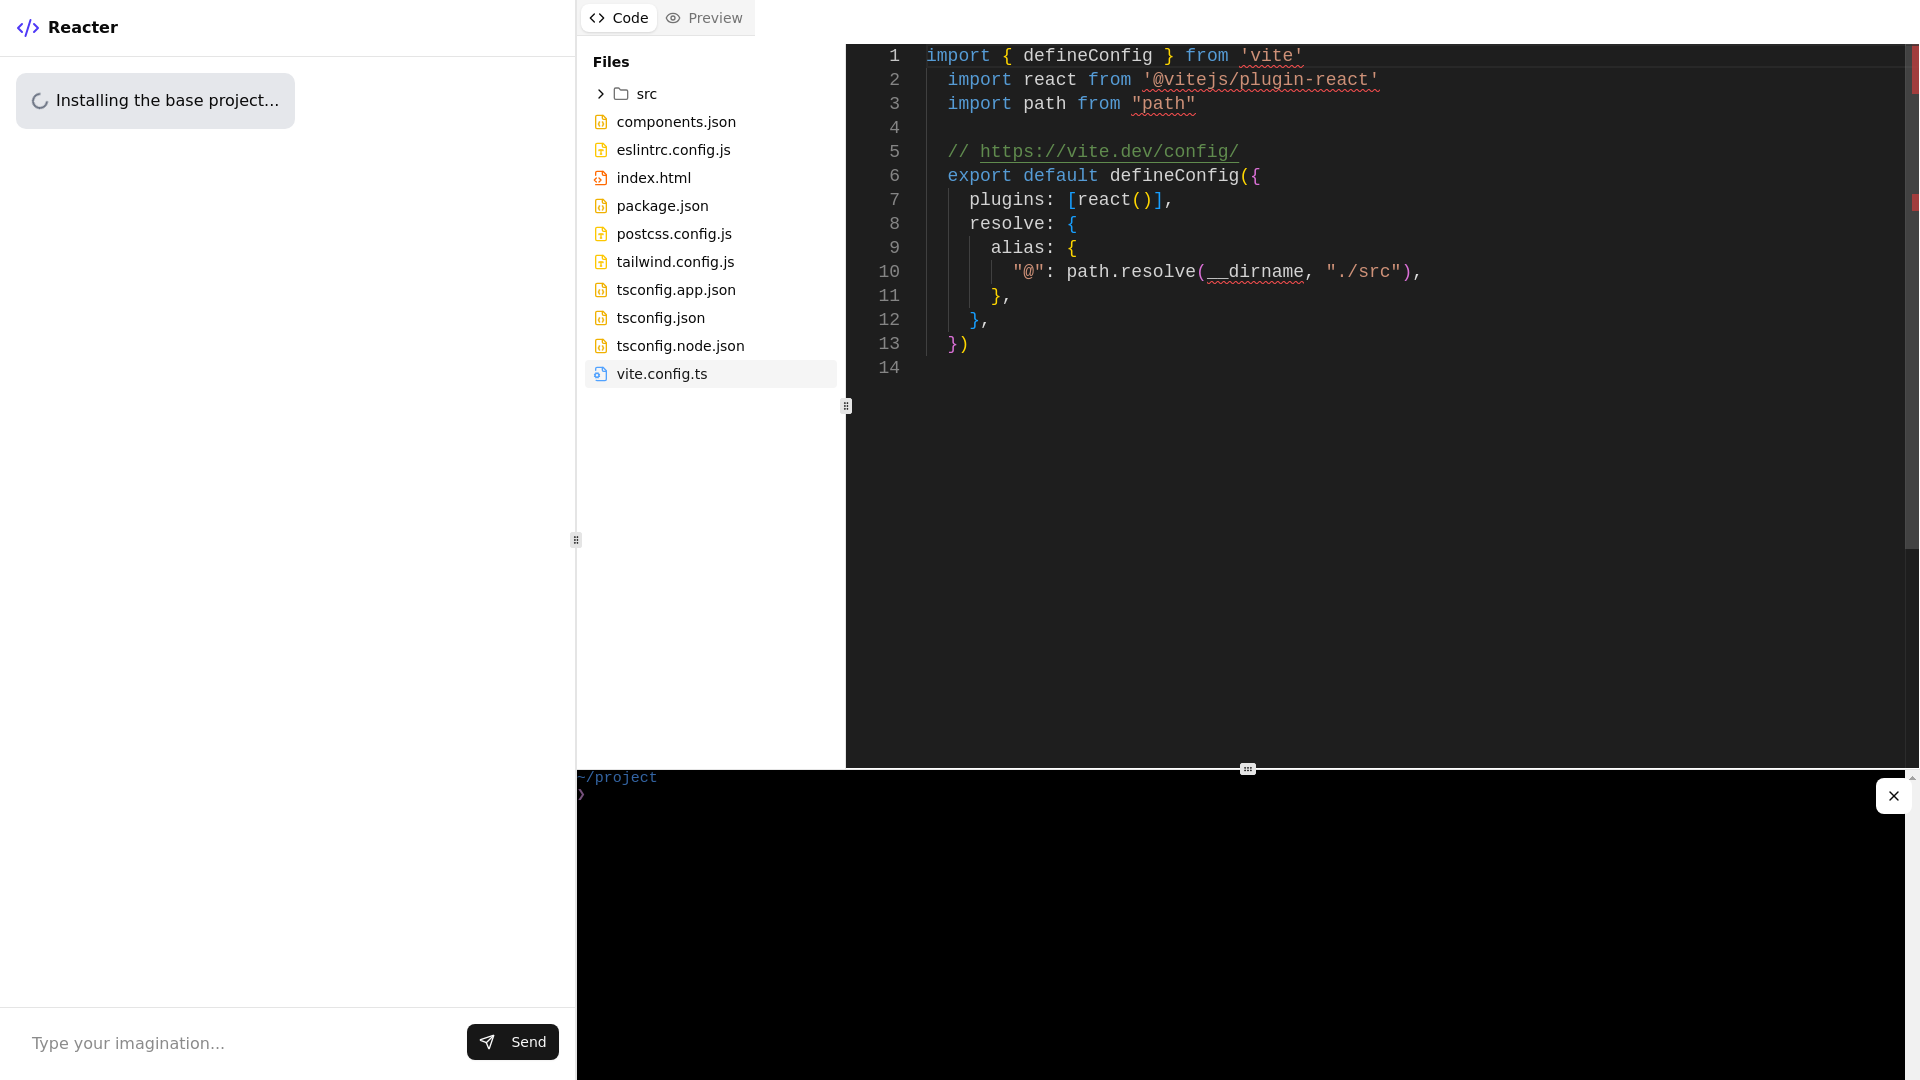Image resolution: width=1920 pixels, height=1080 pixels.
Task: Expand the src folder chevron
Action: [600, 94]
